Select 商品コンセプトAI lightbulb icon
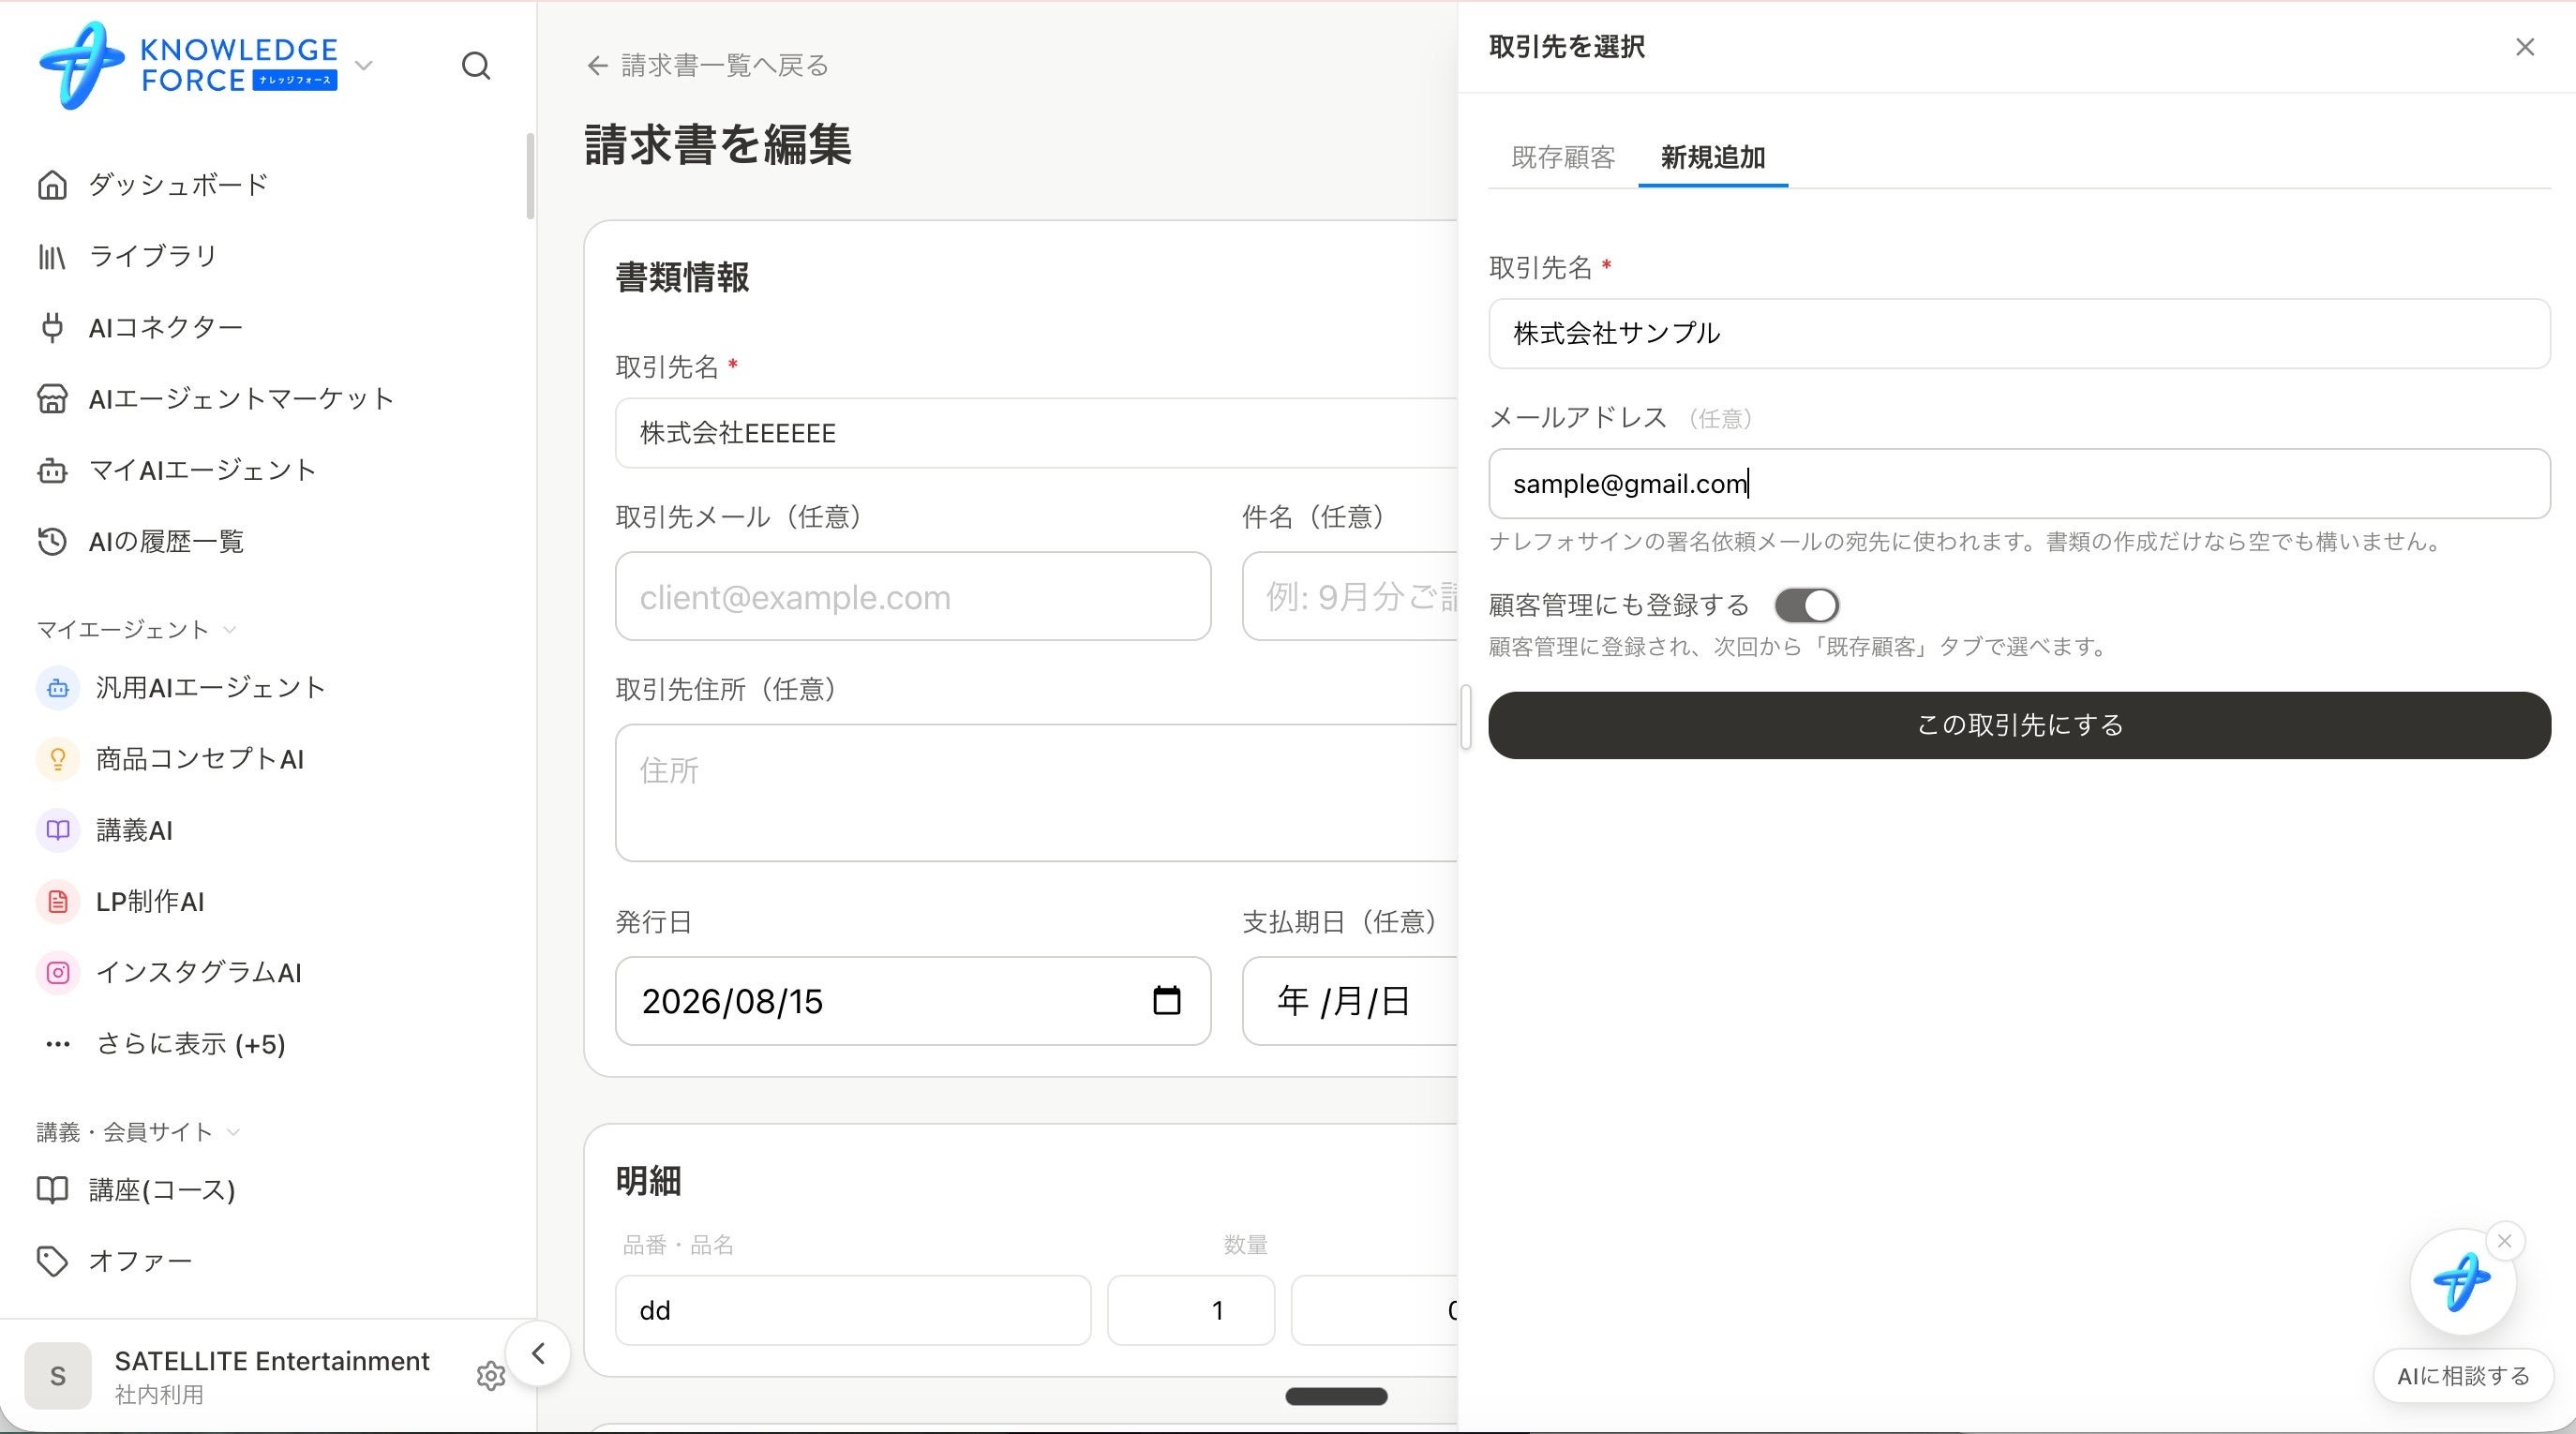Screen dimensions: 2576x1434 click(x=58, y=759)
